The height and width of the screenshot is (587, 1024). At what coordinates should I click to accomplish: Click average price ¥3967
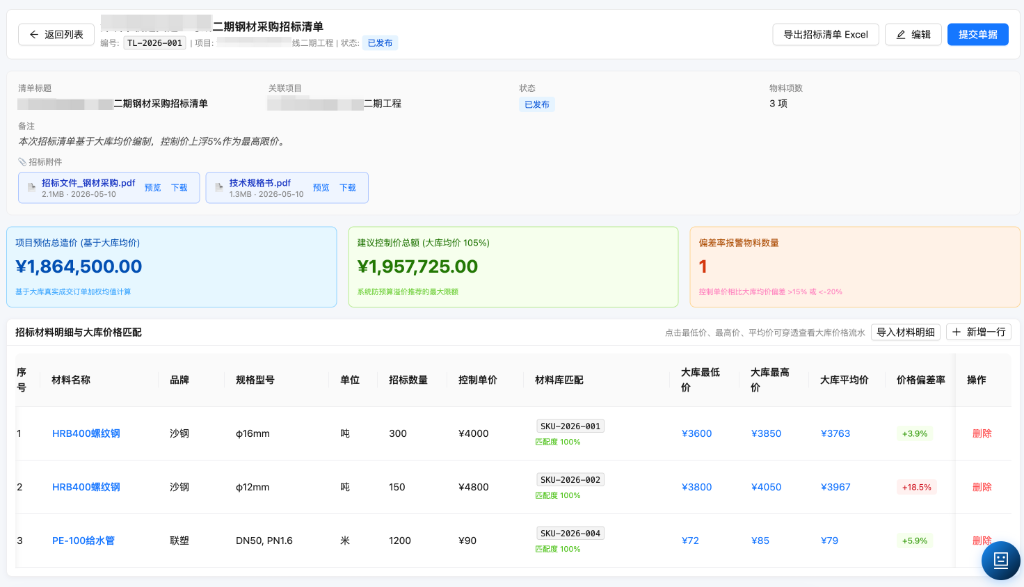pos(835,487)
